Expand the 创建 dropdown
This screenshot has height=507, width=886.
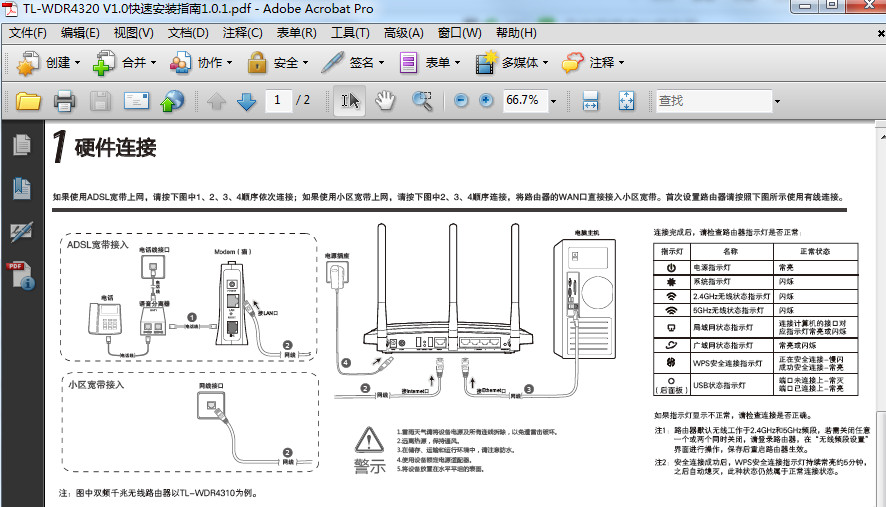pyautogui.click(x=77, y=63)
